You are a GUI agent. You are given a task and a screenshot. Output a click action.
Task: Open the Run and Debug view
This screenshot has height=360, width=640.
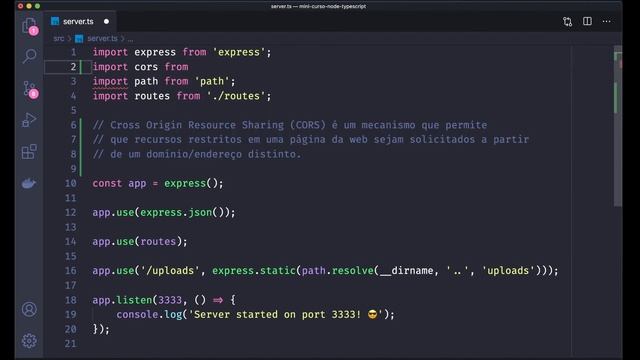tap(29, 120)
